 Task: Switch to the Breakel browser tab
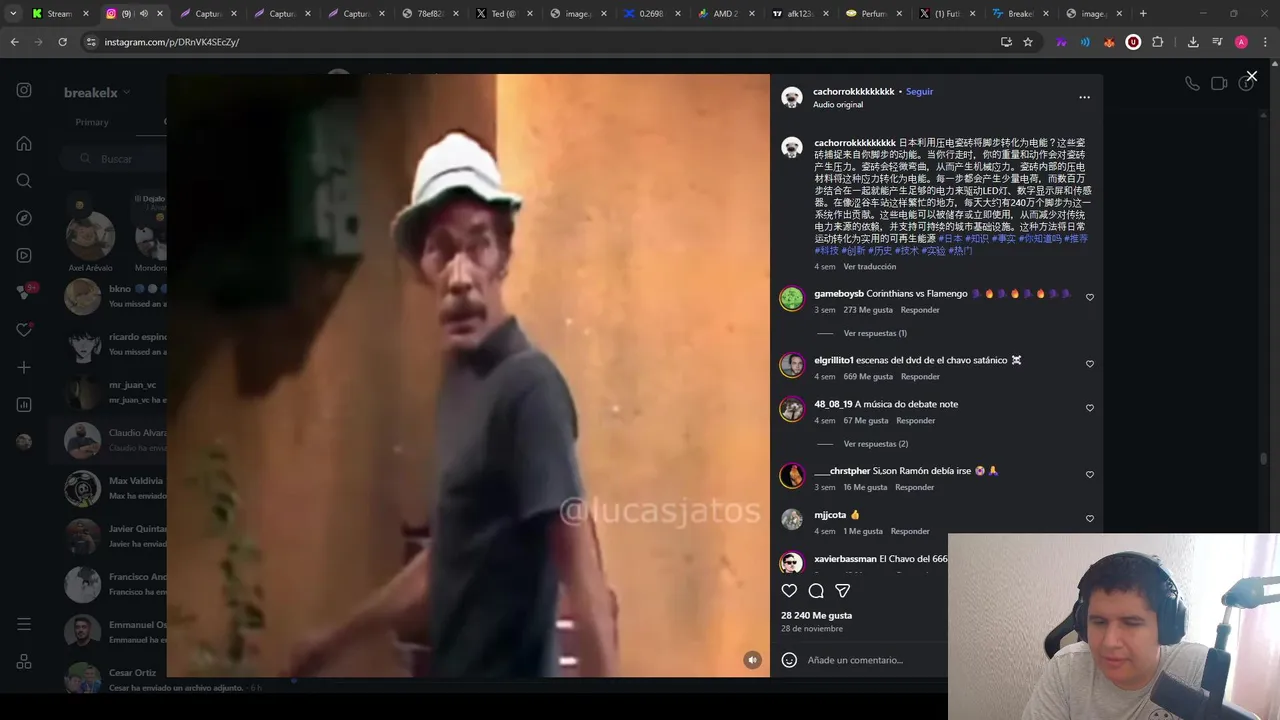[x=1021, y=14]
